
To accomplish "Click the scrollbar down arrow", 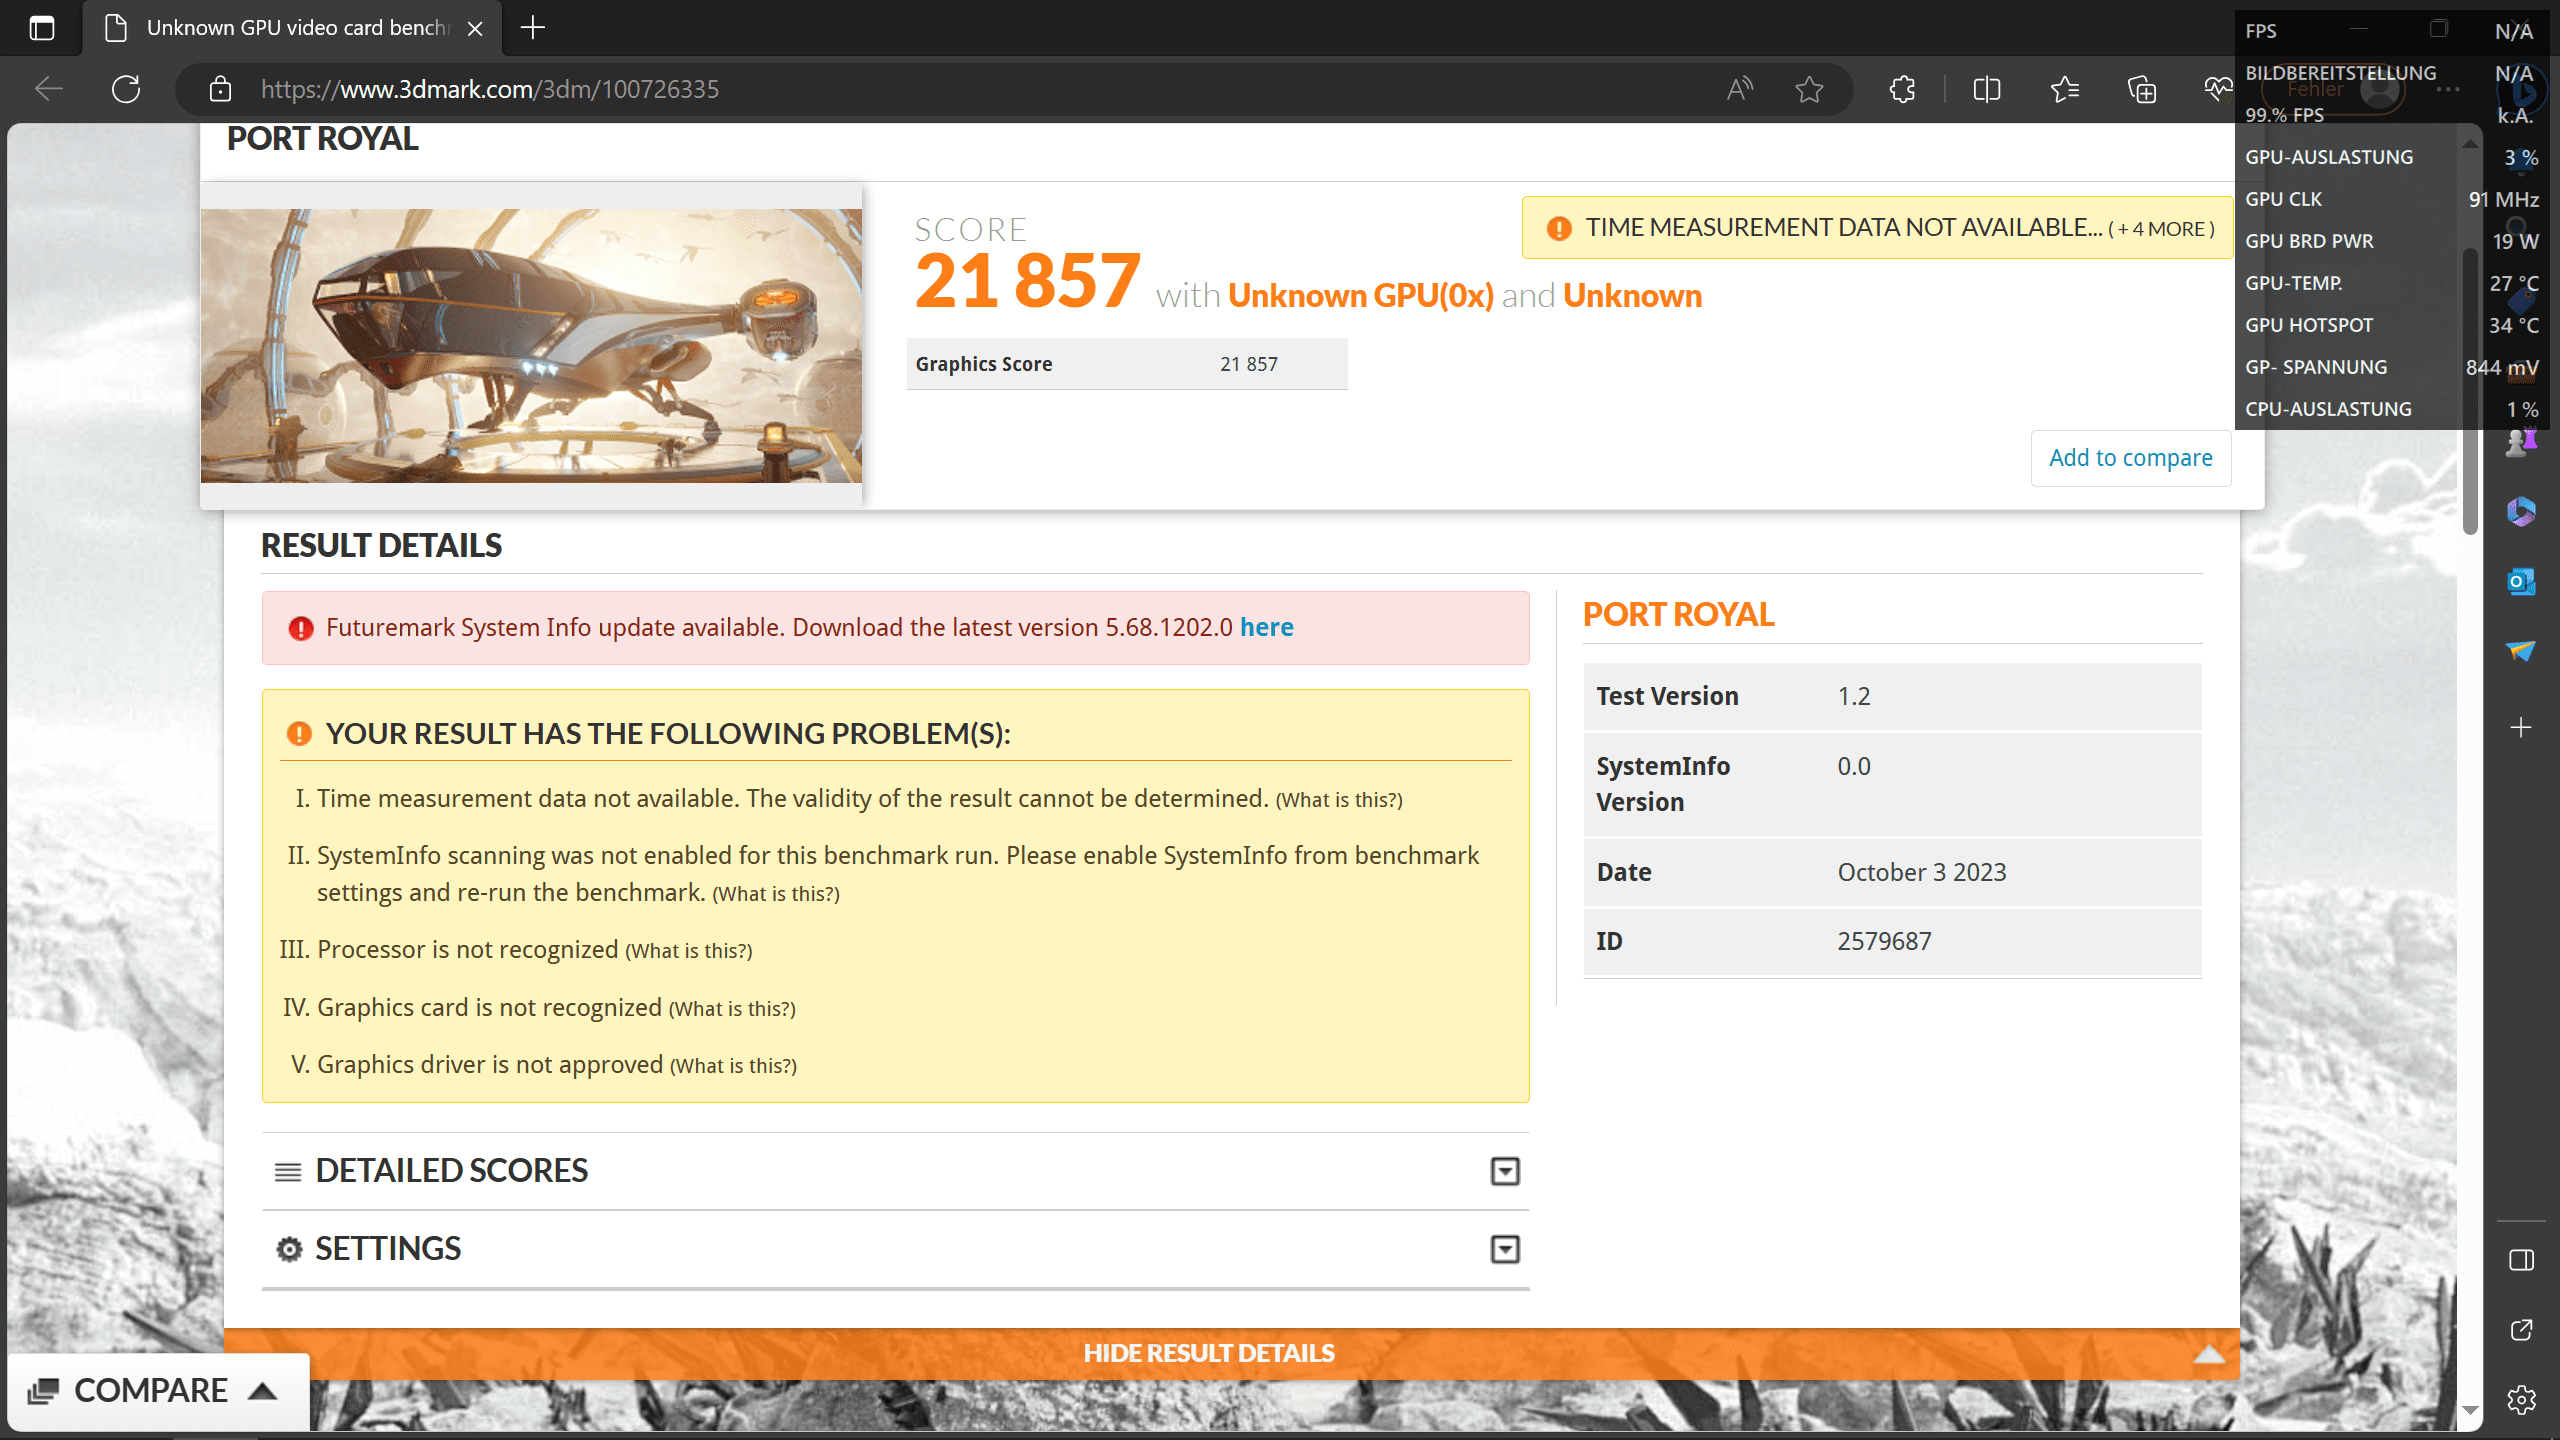I will click(x=2470, y=1410).
